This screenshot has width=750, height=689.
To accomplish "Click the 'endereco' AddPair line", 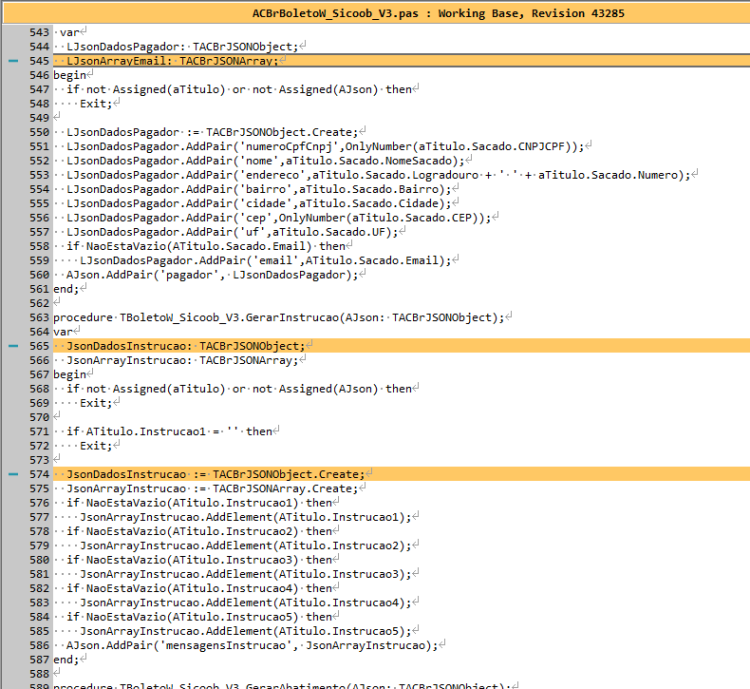I will tap(378, 175).
